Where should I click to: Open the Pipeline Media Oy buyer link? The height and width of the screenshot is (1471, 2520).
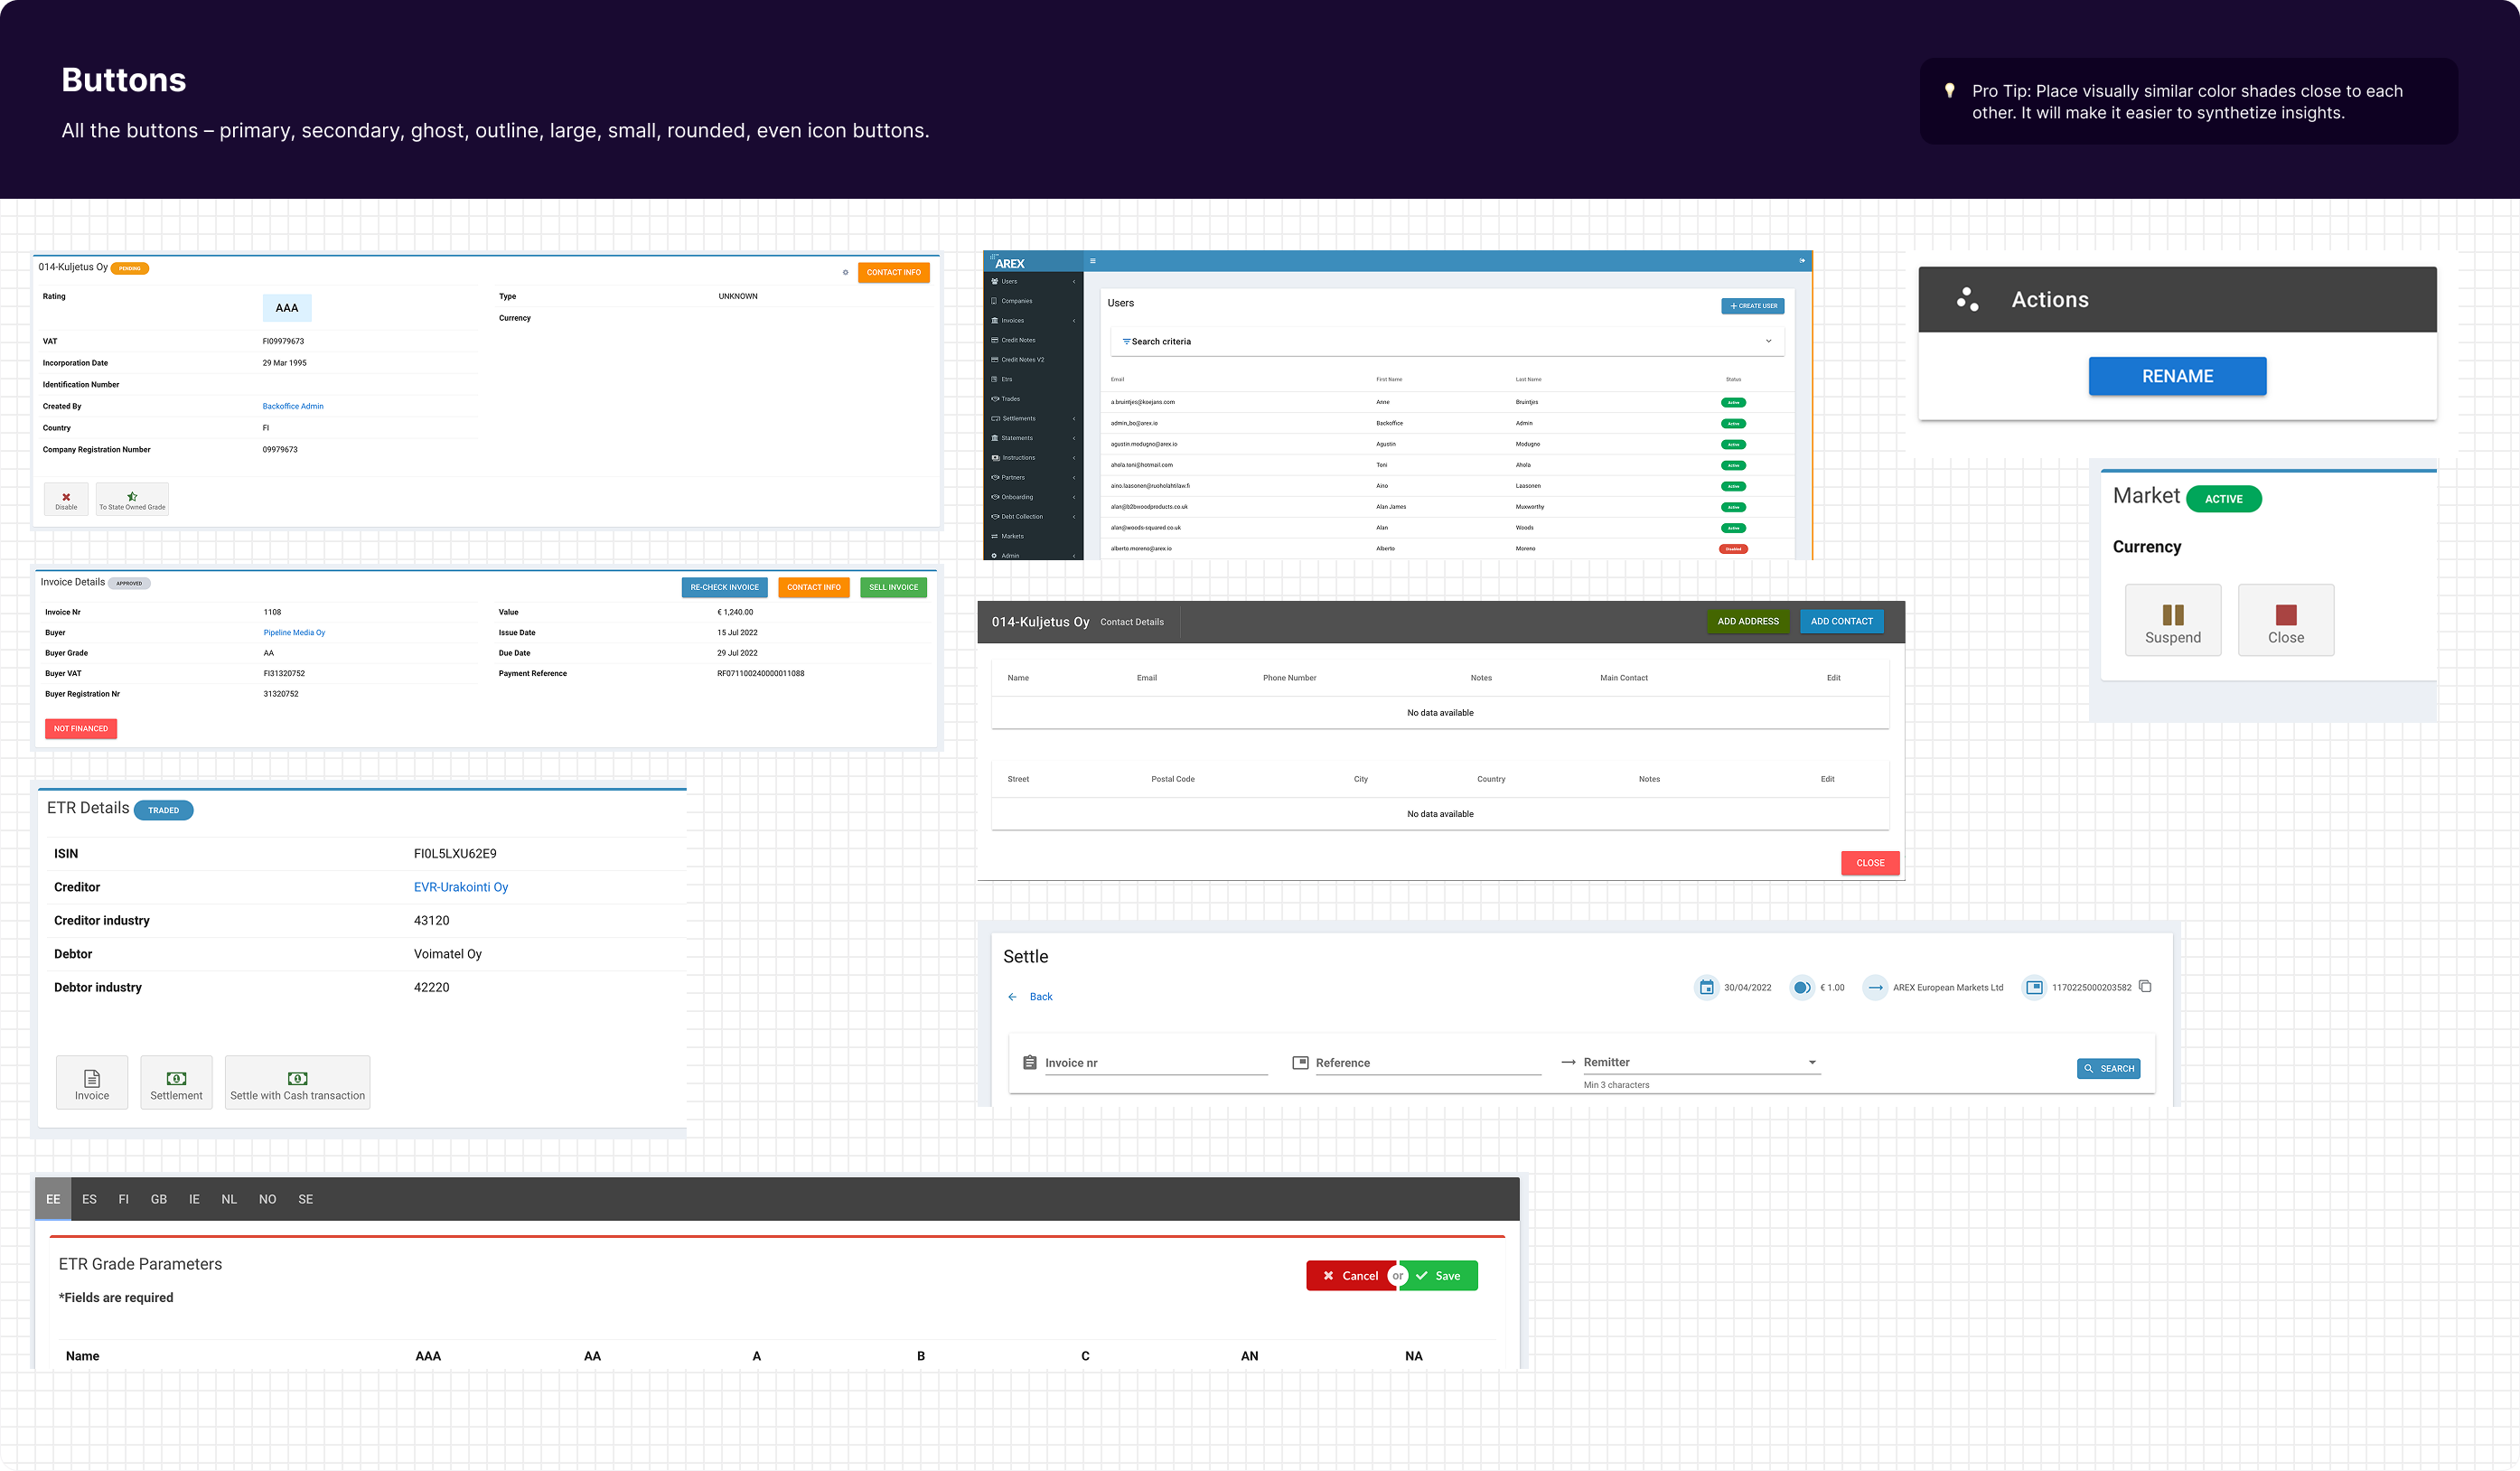pos(294,633)
